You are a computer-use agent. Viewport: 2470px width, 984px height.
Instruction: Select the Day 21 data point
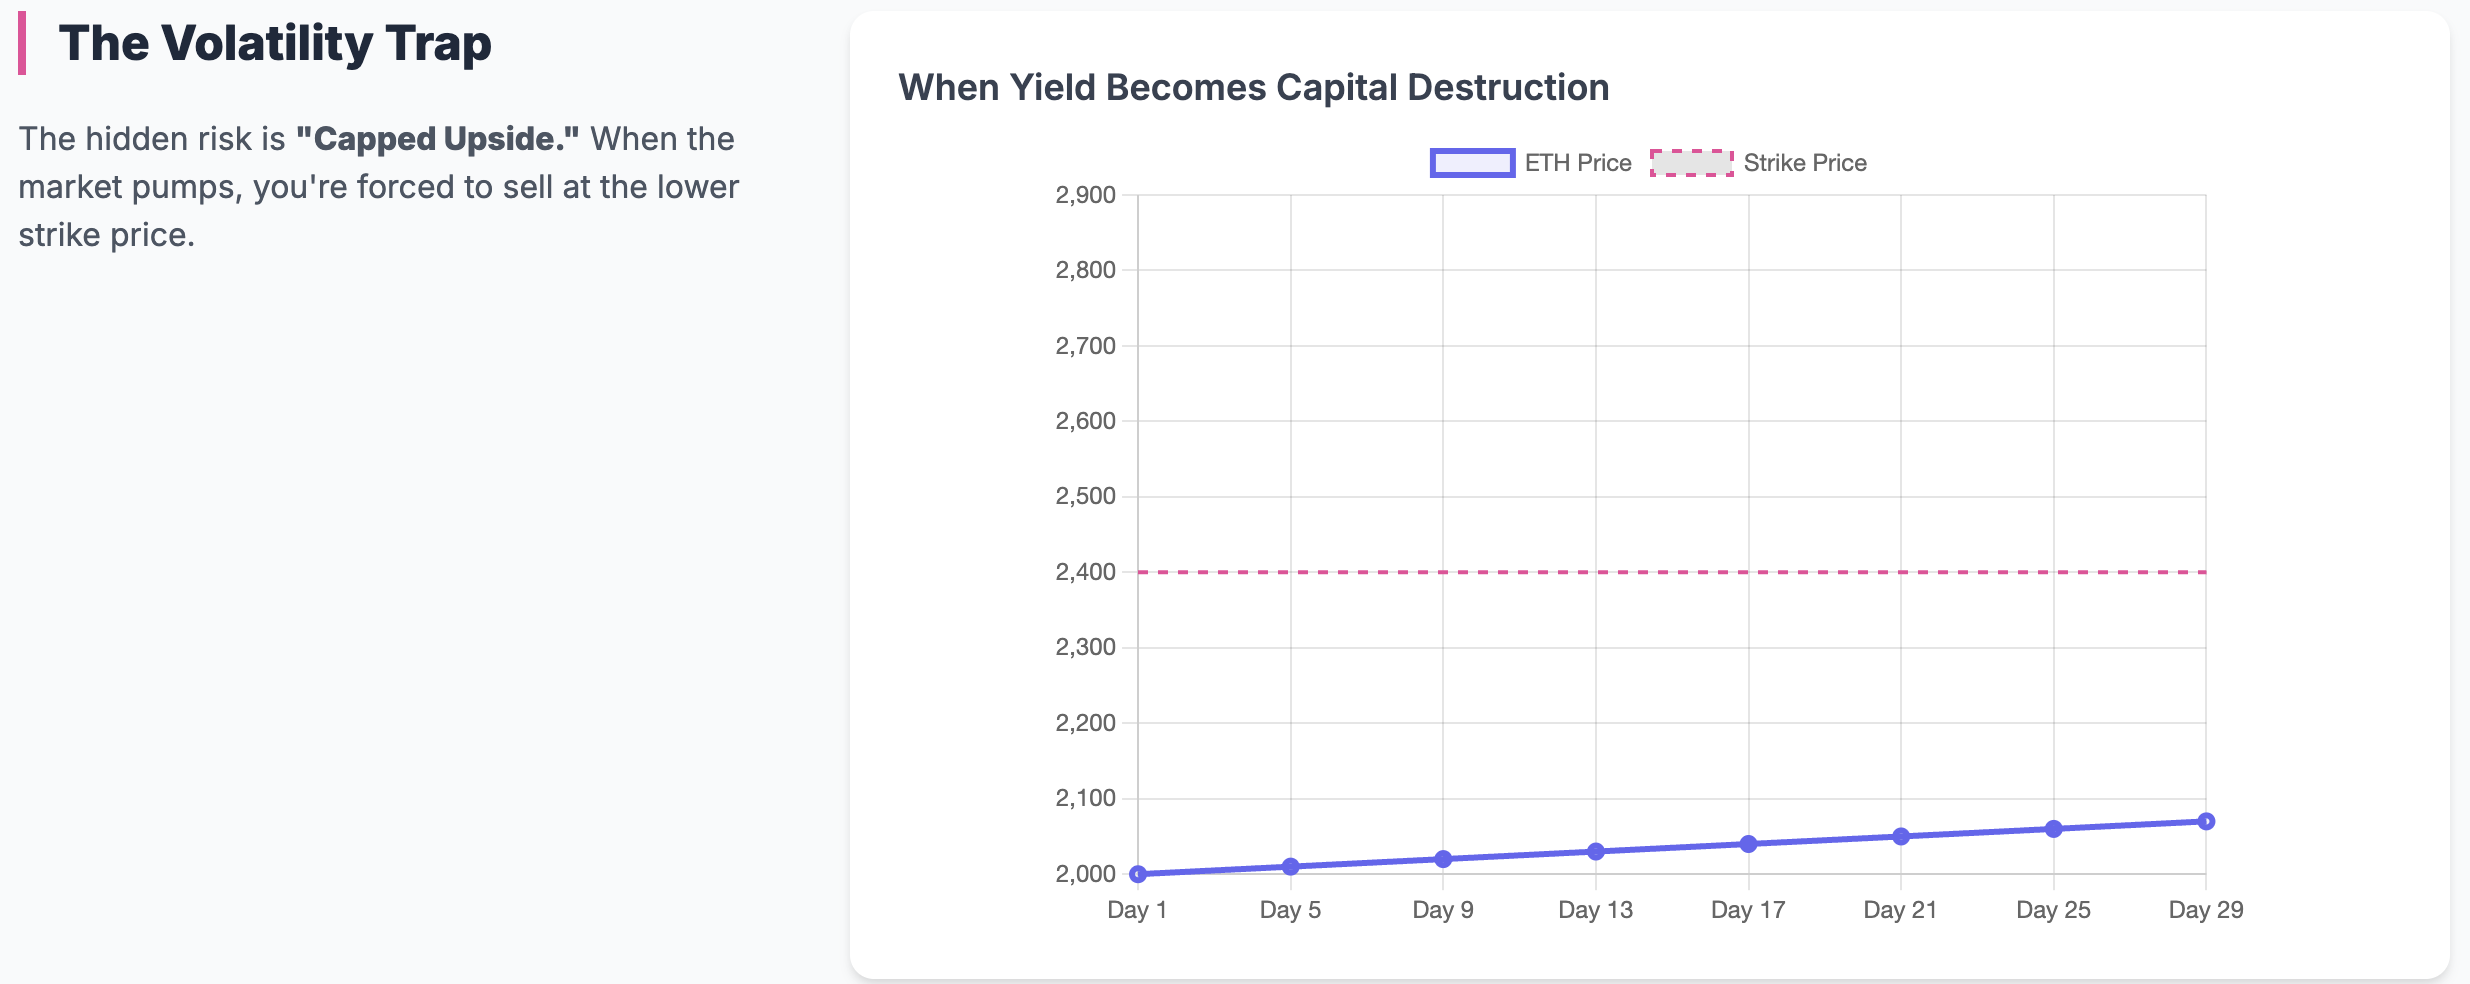(x=1901, y=836)
